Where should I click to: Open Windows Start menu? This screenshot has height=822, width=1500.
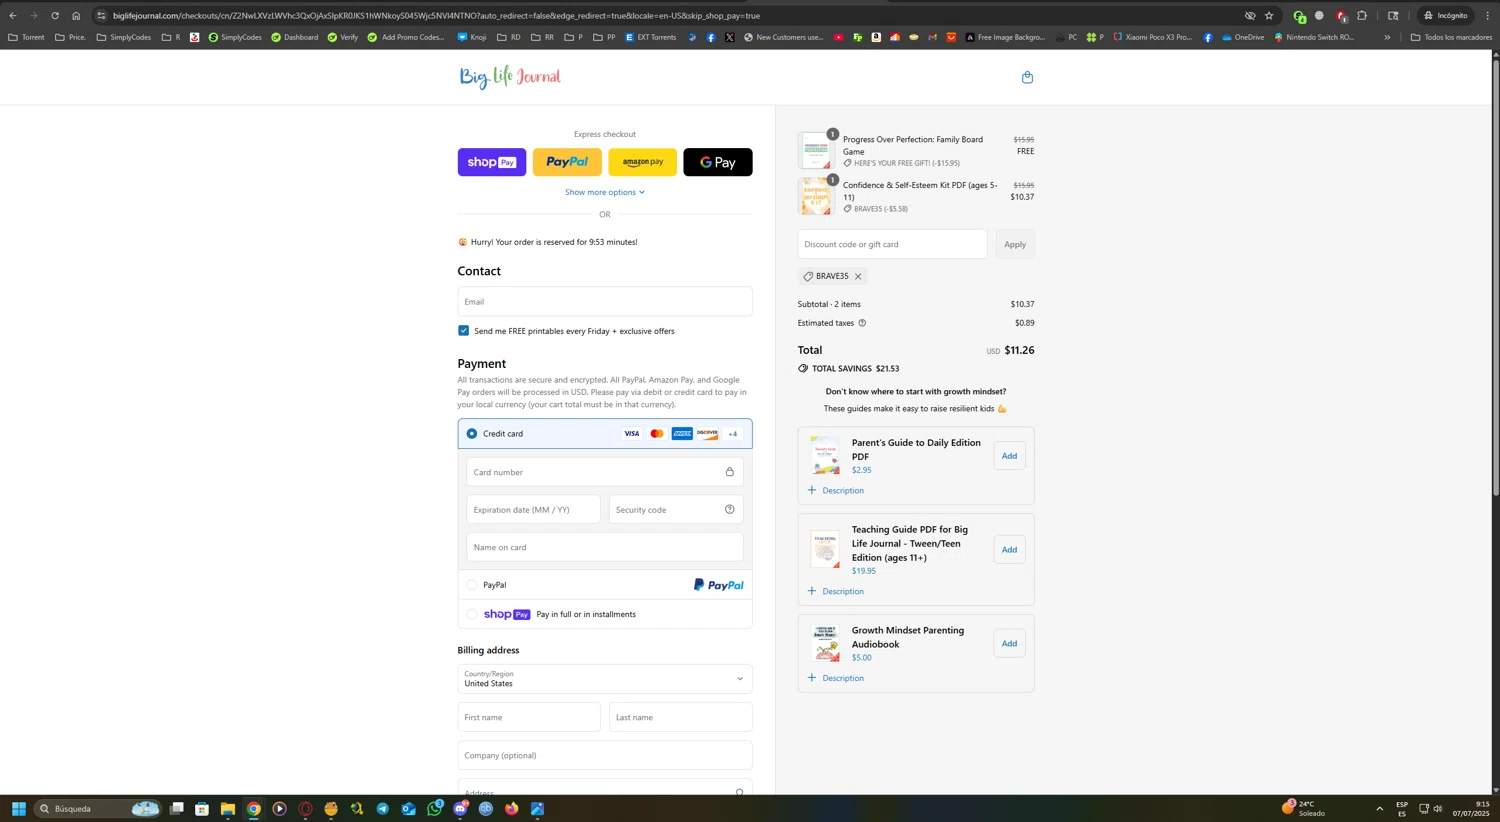point(18,809)
